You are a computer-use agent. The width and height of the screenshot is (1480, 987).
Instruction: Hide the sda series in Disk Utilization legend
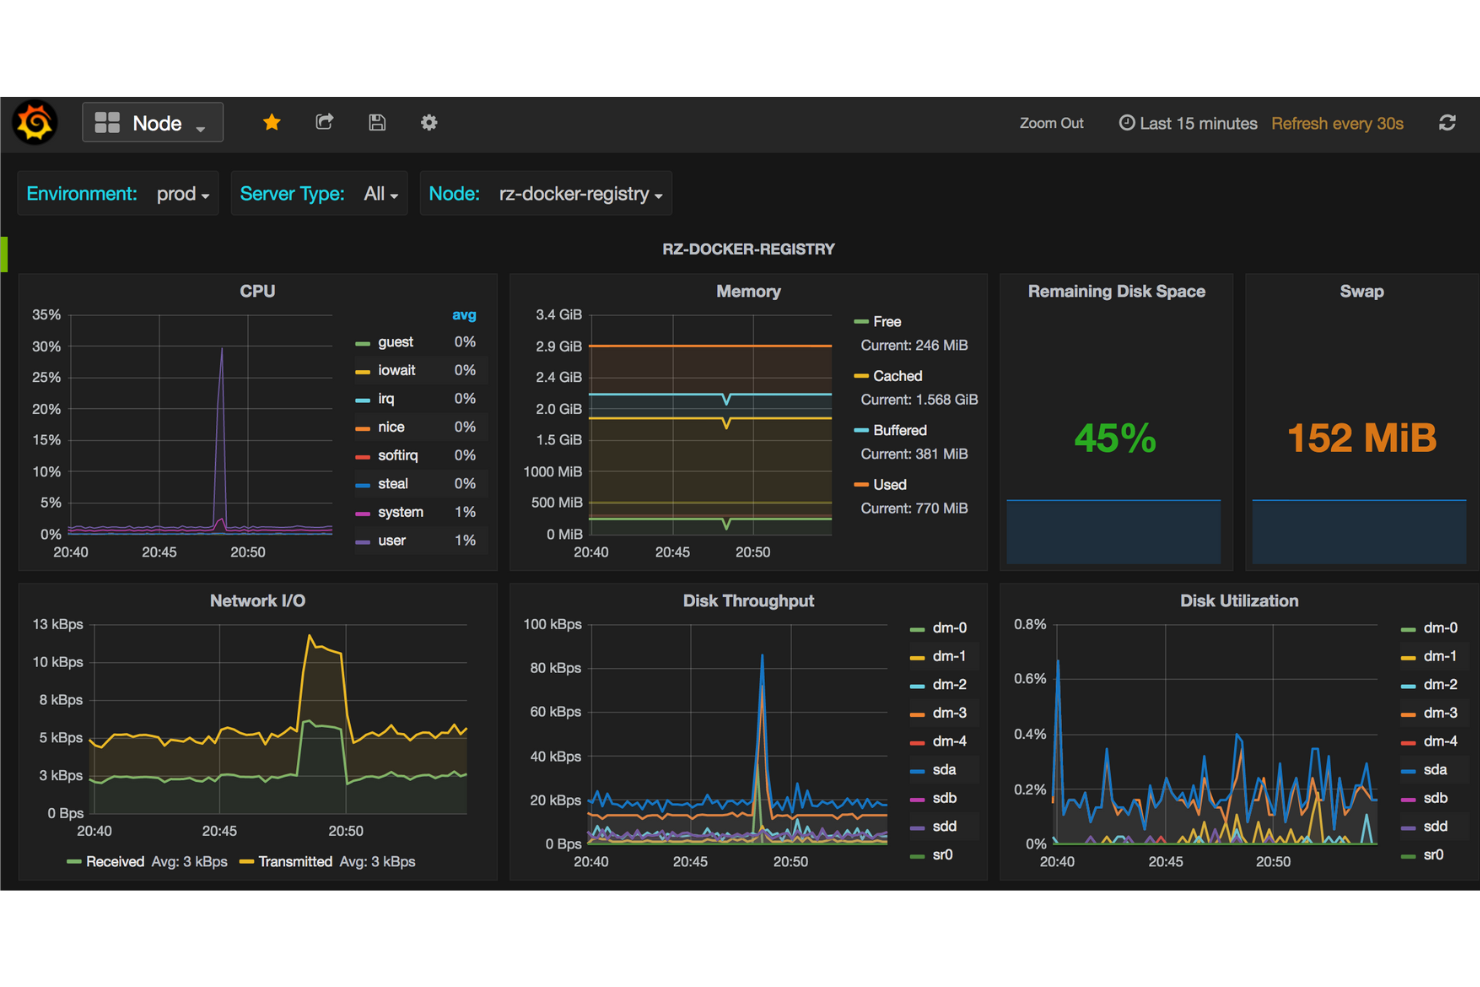1434,769
